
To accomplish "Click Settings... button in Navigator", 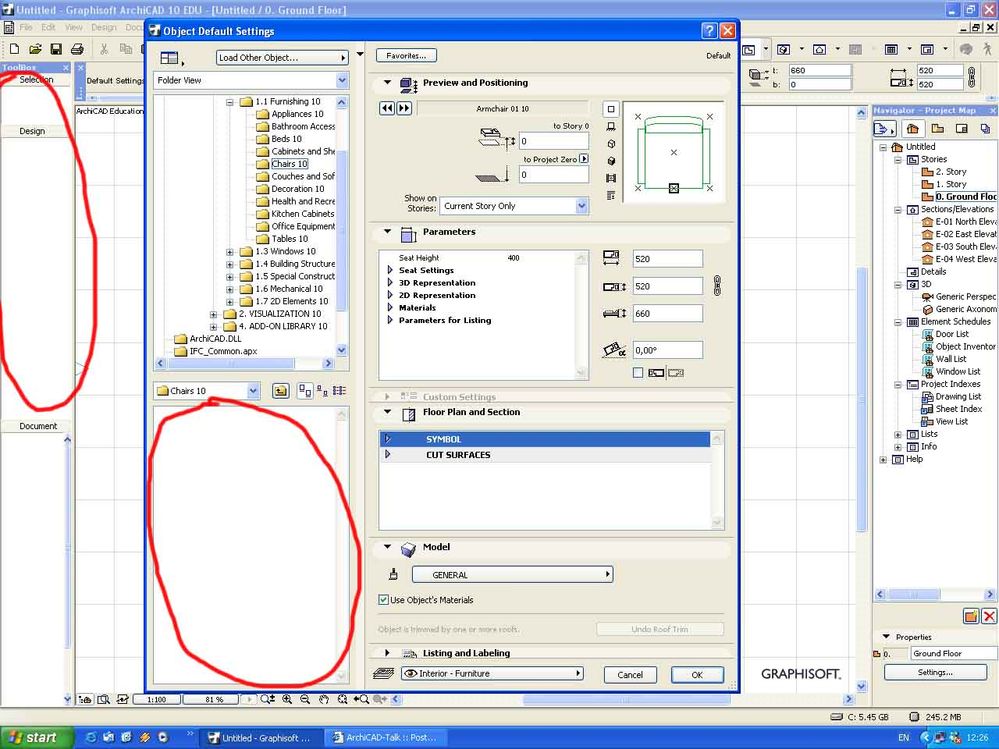I will [935, 672].
